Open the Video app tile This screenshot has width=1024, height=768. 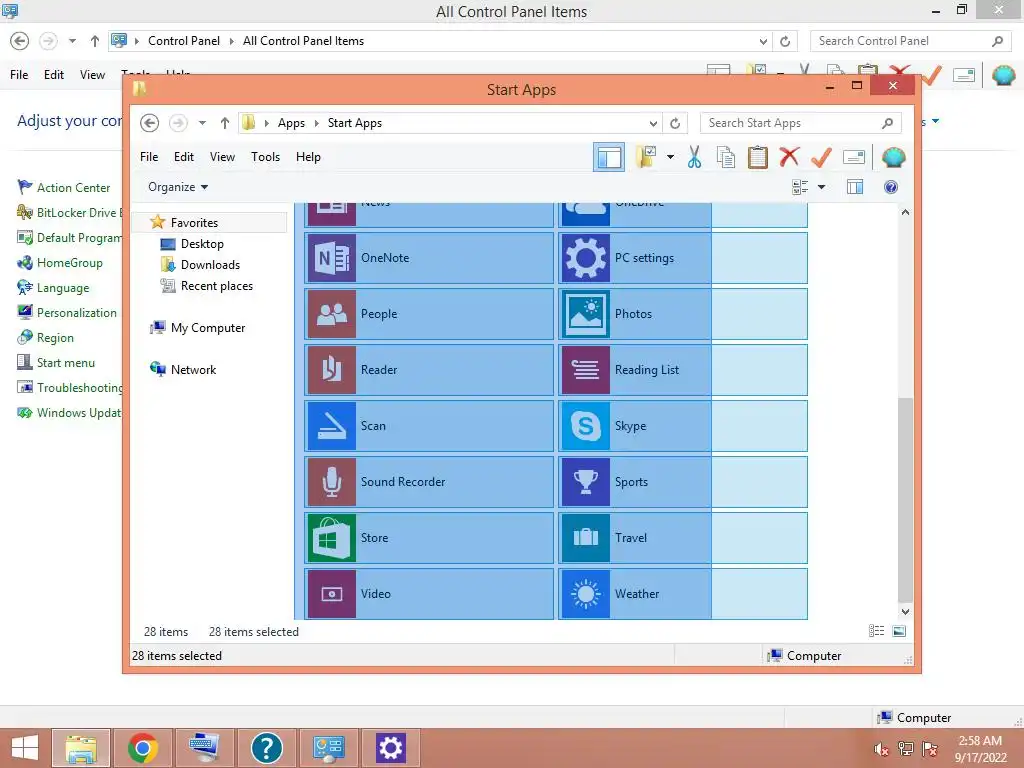tap(428, 594)
